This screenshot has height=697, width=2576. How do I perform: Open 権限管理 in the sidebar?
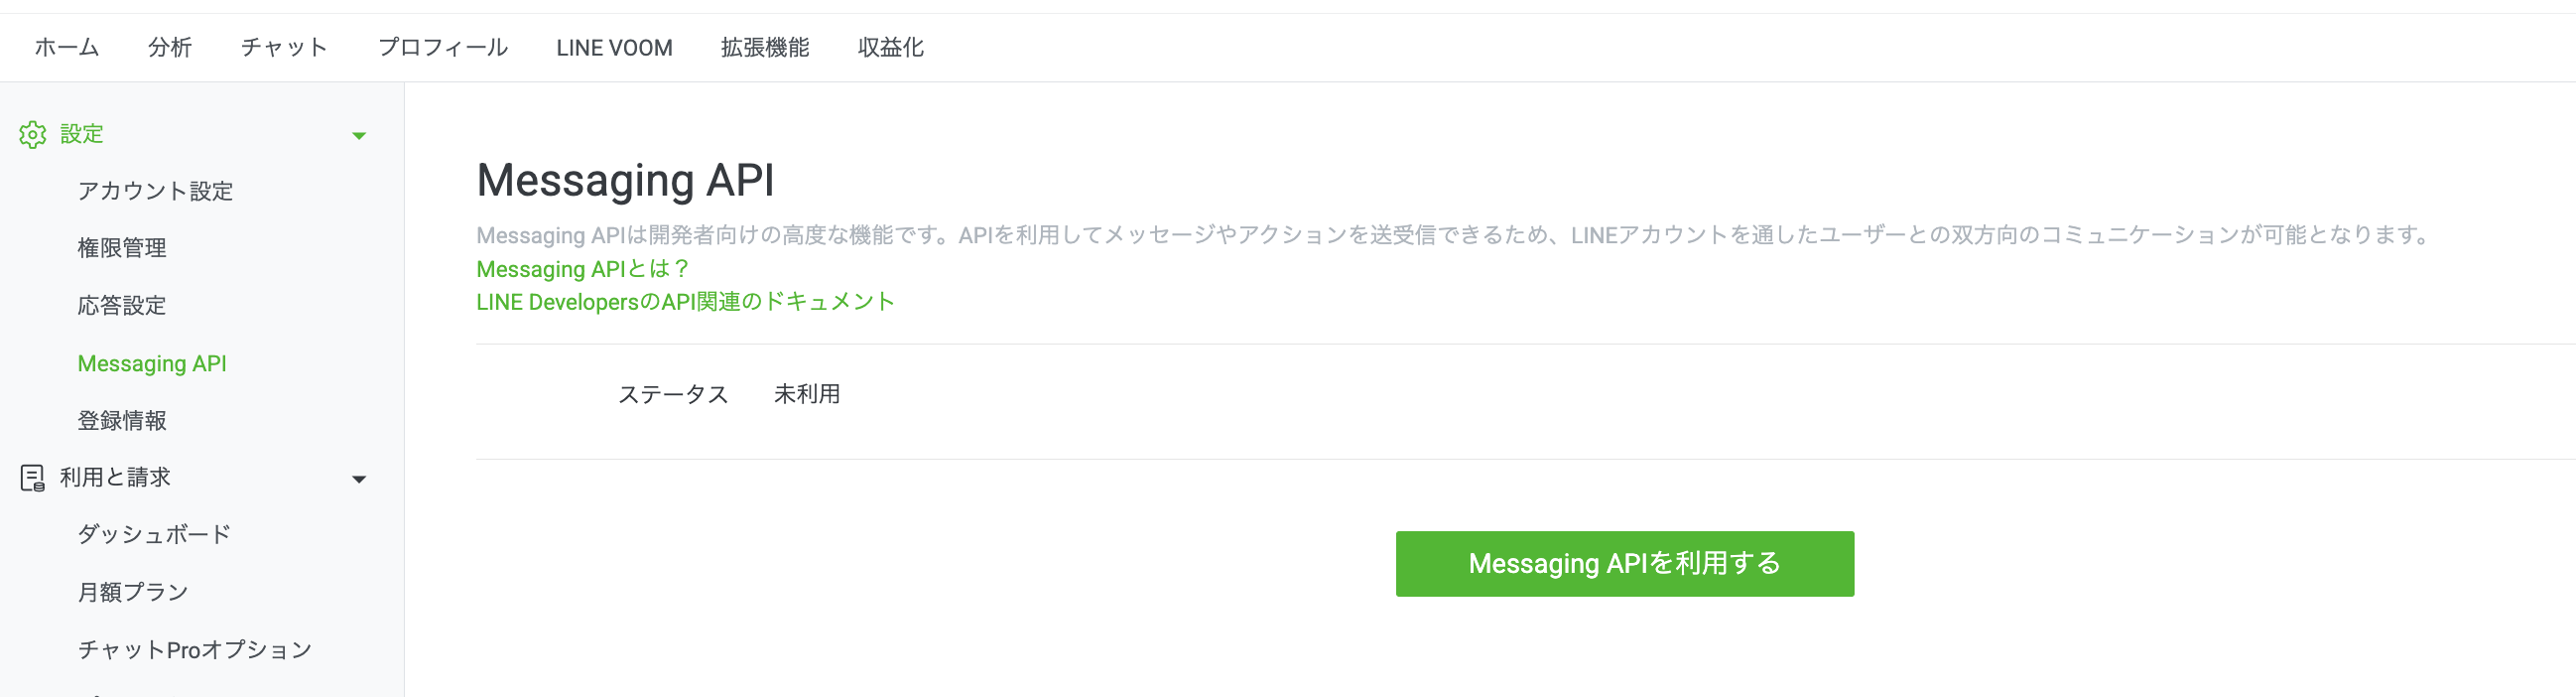point(122,248)
